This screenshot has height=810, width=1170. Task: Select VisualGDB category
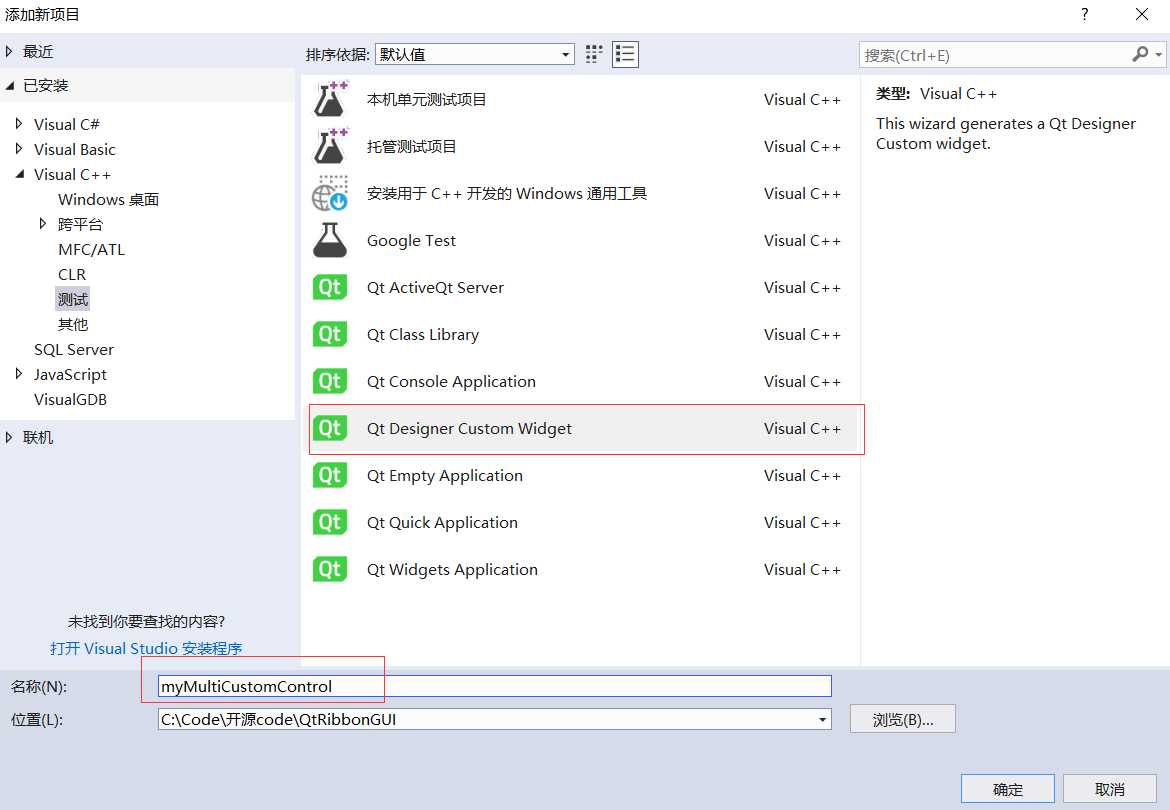point(70,399)
